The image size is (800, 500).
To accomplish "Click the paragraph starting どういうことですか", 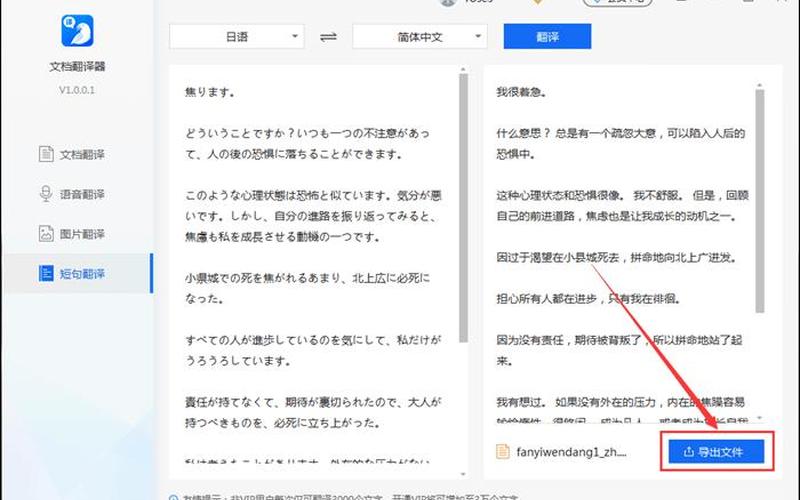I will [307, 144].
